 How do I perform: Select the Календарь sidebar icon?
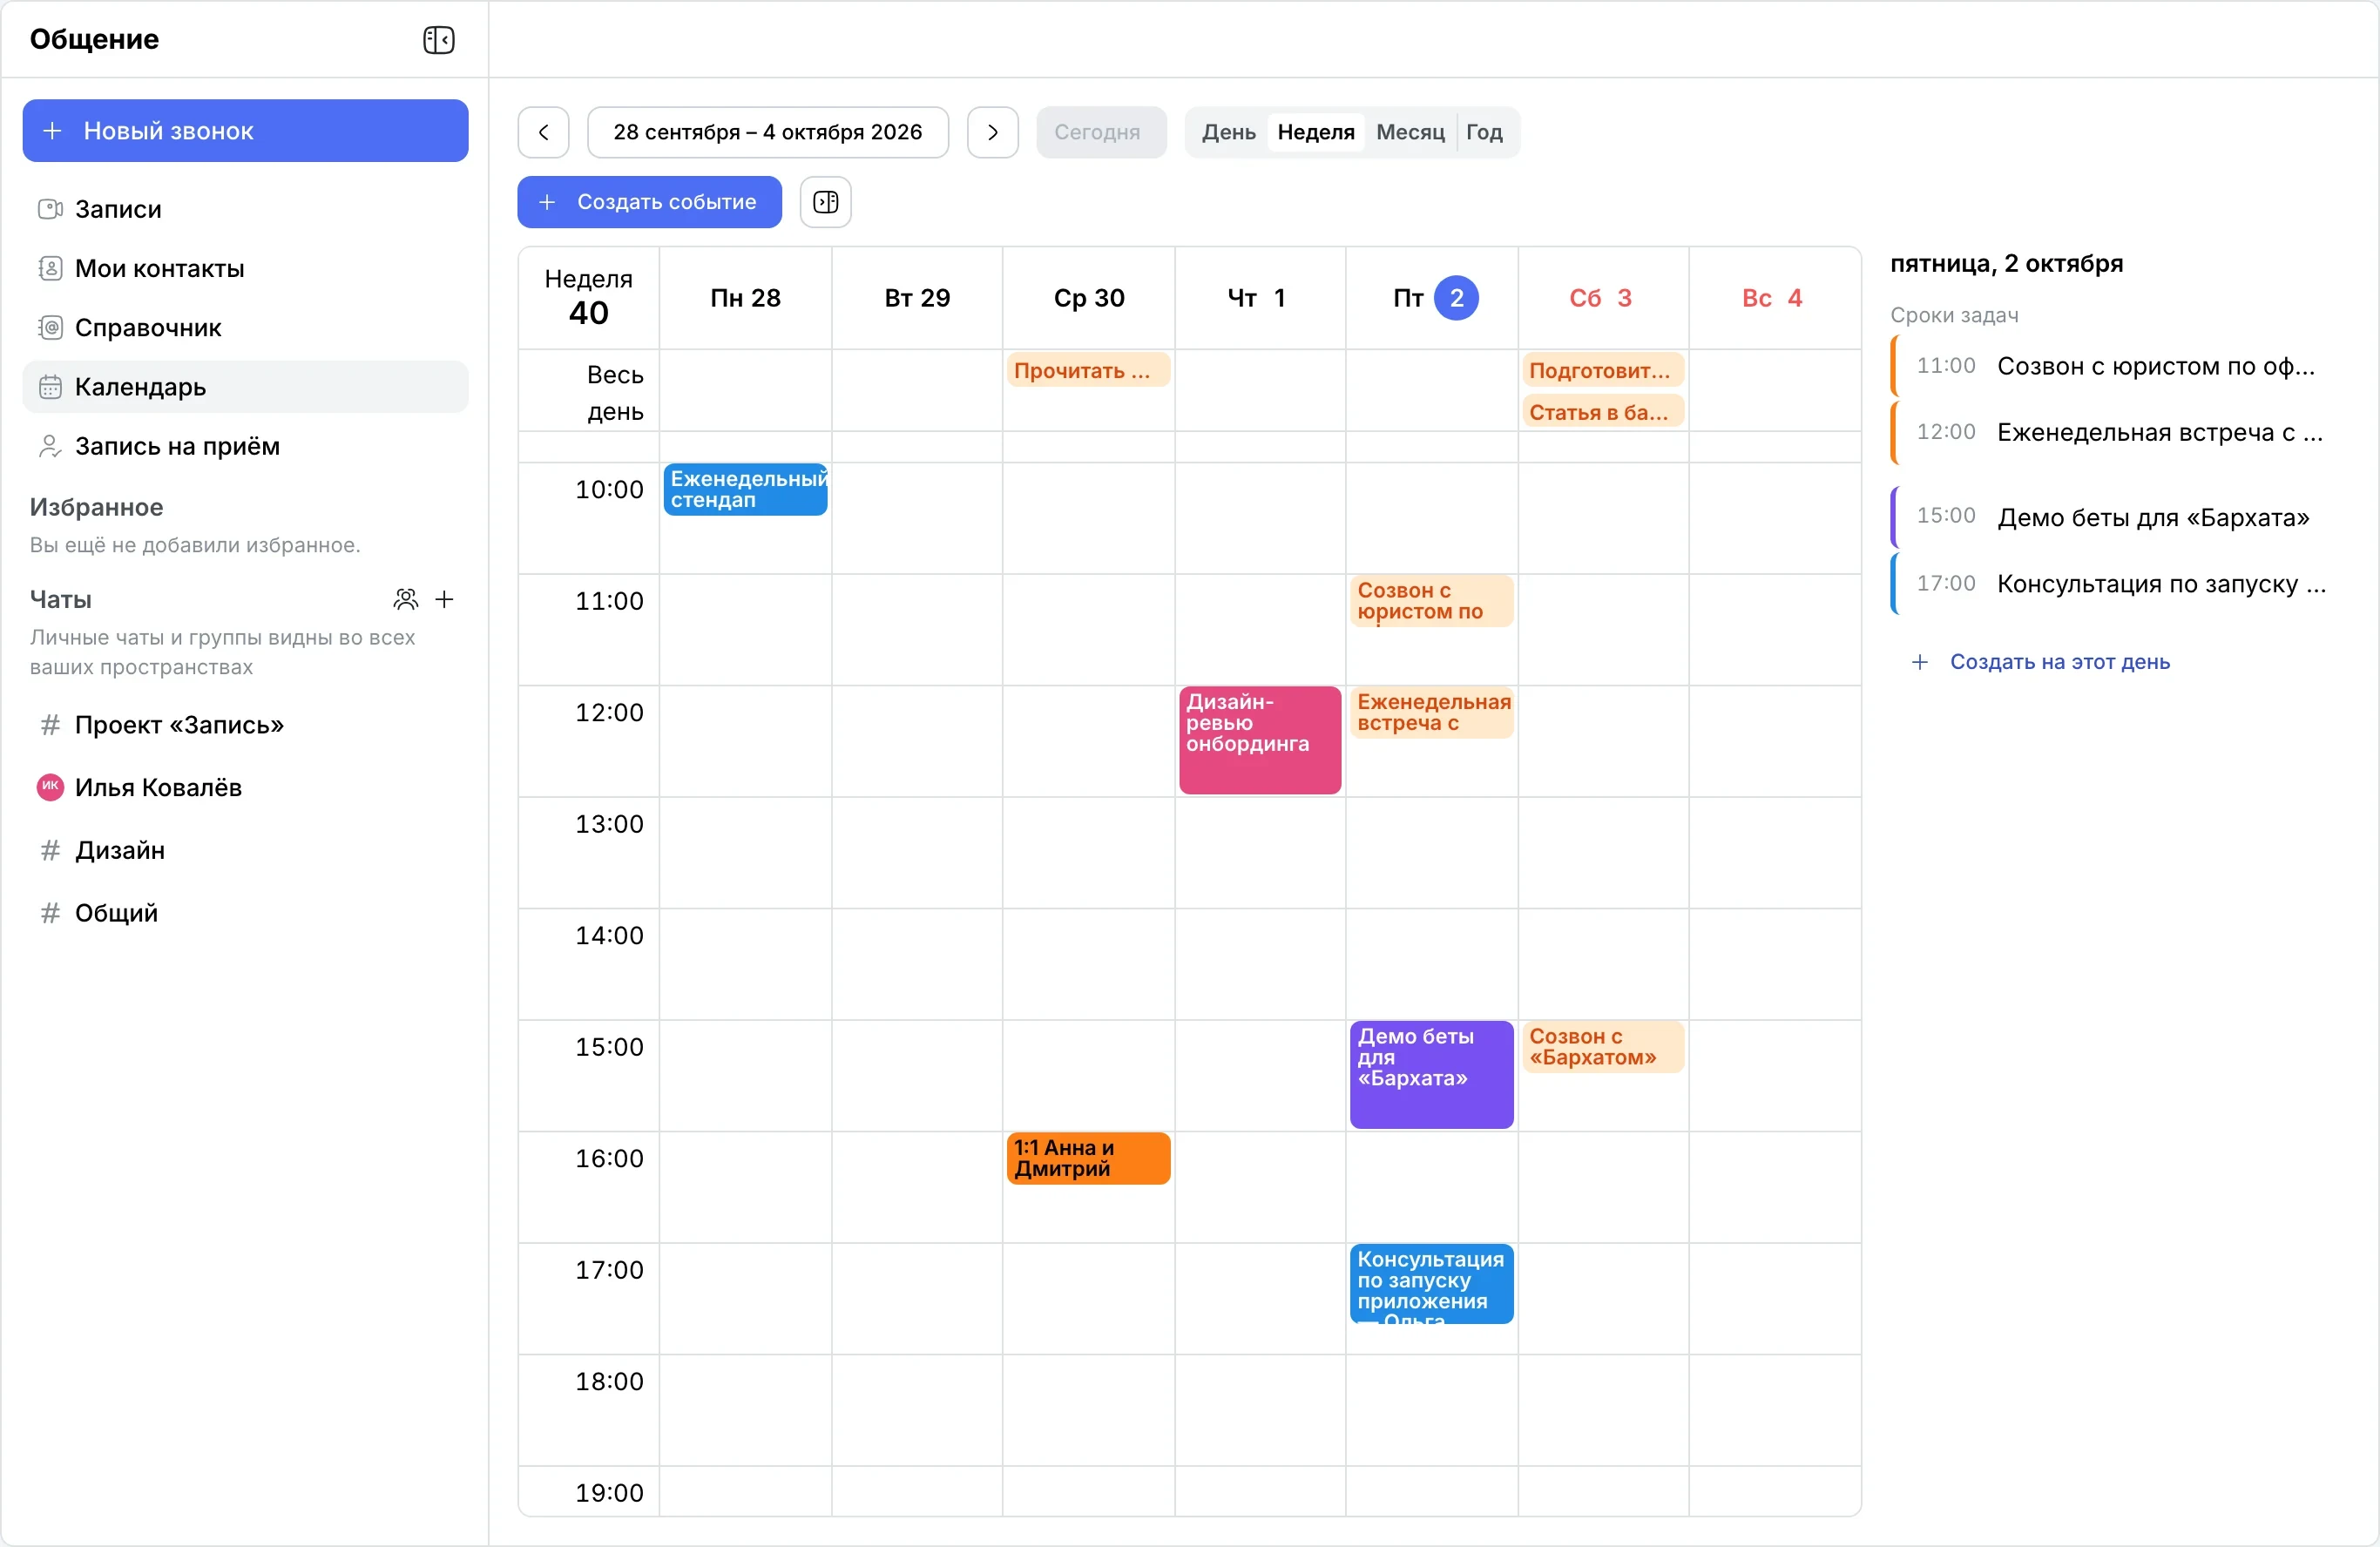[50, 387]
